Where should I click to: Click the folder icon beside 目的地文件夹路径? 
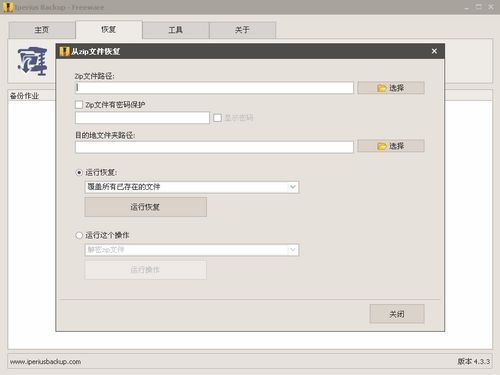[382, 146]
